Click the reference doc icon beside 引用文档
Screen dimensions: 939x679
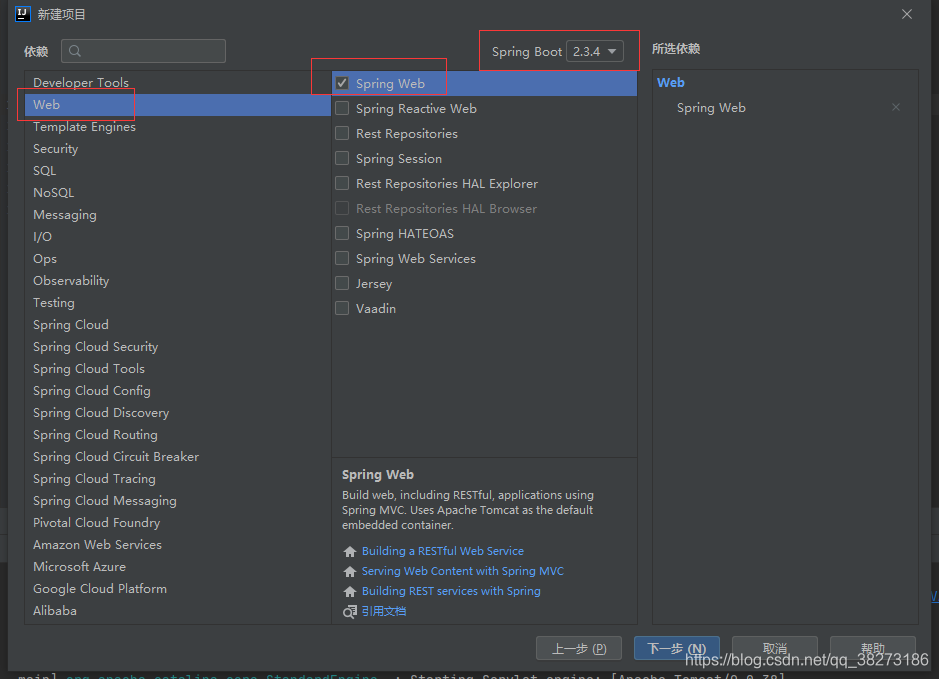coord(350,611)
